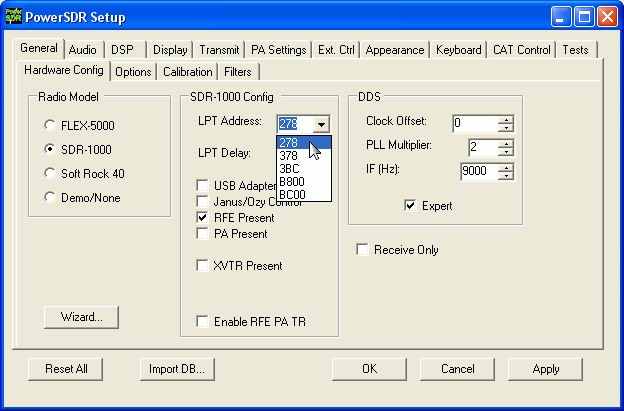Switch to the Filters sub-tab
The width and height of the screenshot is (624, 411).
(x=238, y=72)
